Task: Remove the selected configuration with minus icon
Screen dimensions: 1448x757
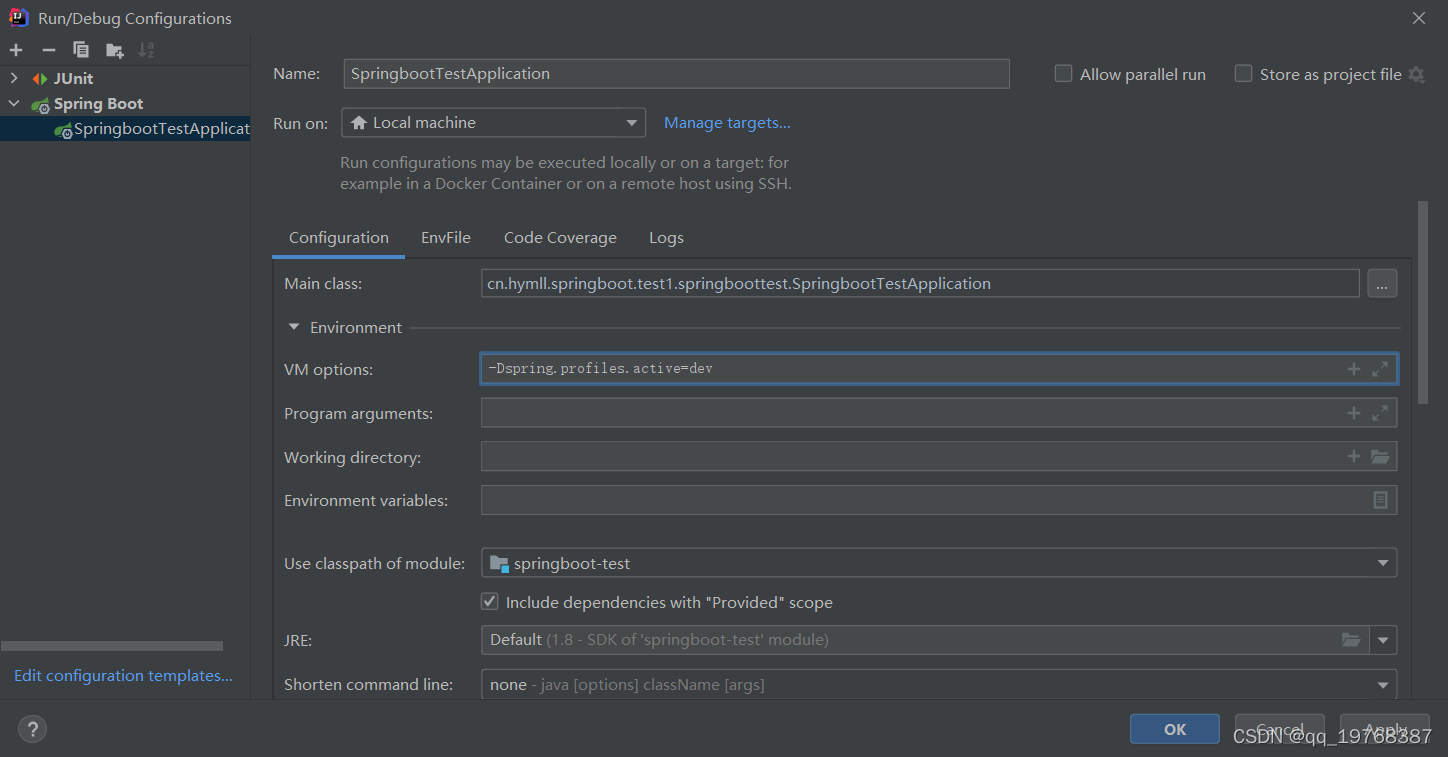Action: coord(48,50)
